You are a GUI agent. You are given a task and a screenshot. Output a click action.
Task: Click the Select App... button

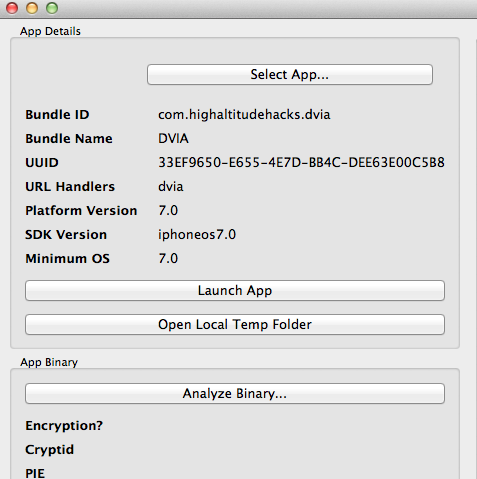(x=290, y=74)
